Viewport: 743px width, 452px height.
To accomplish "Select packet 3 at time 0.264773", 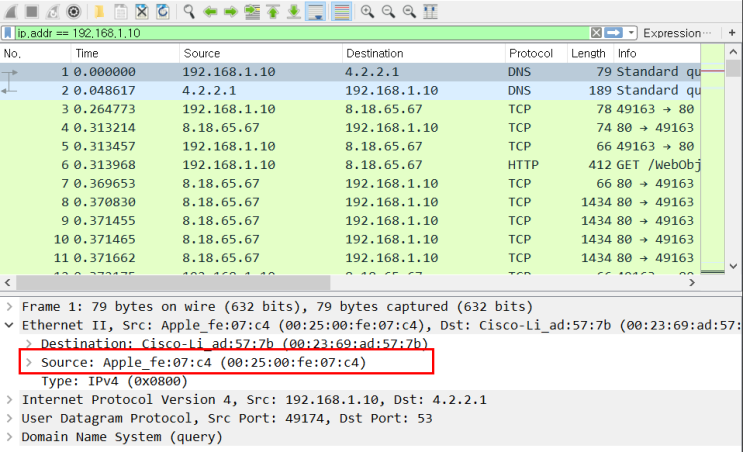I will [350, 109].
